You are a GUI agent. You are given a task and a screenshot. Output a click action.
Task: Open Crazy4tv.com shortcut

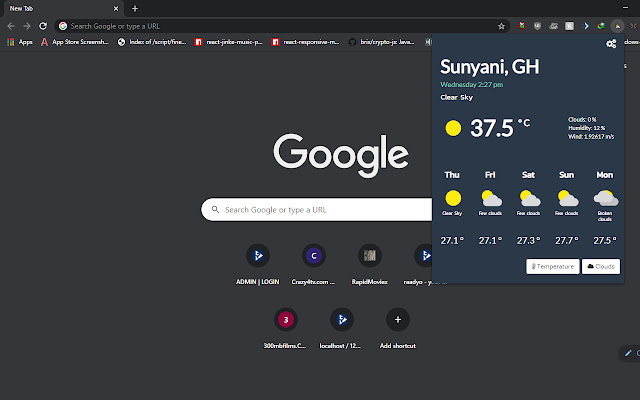[x=313, y=264]
